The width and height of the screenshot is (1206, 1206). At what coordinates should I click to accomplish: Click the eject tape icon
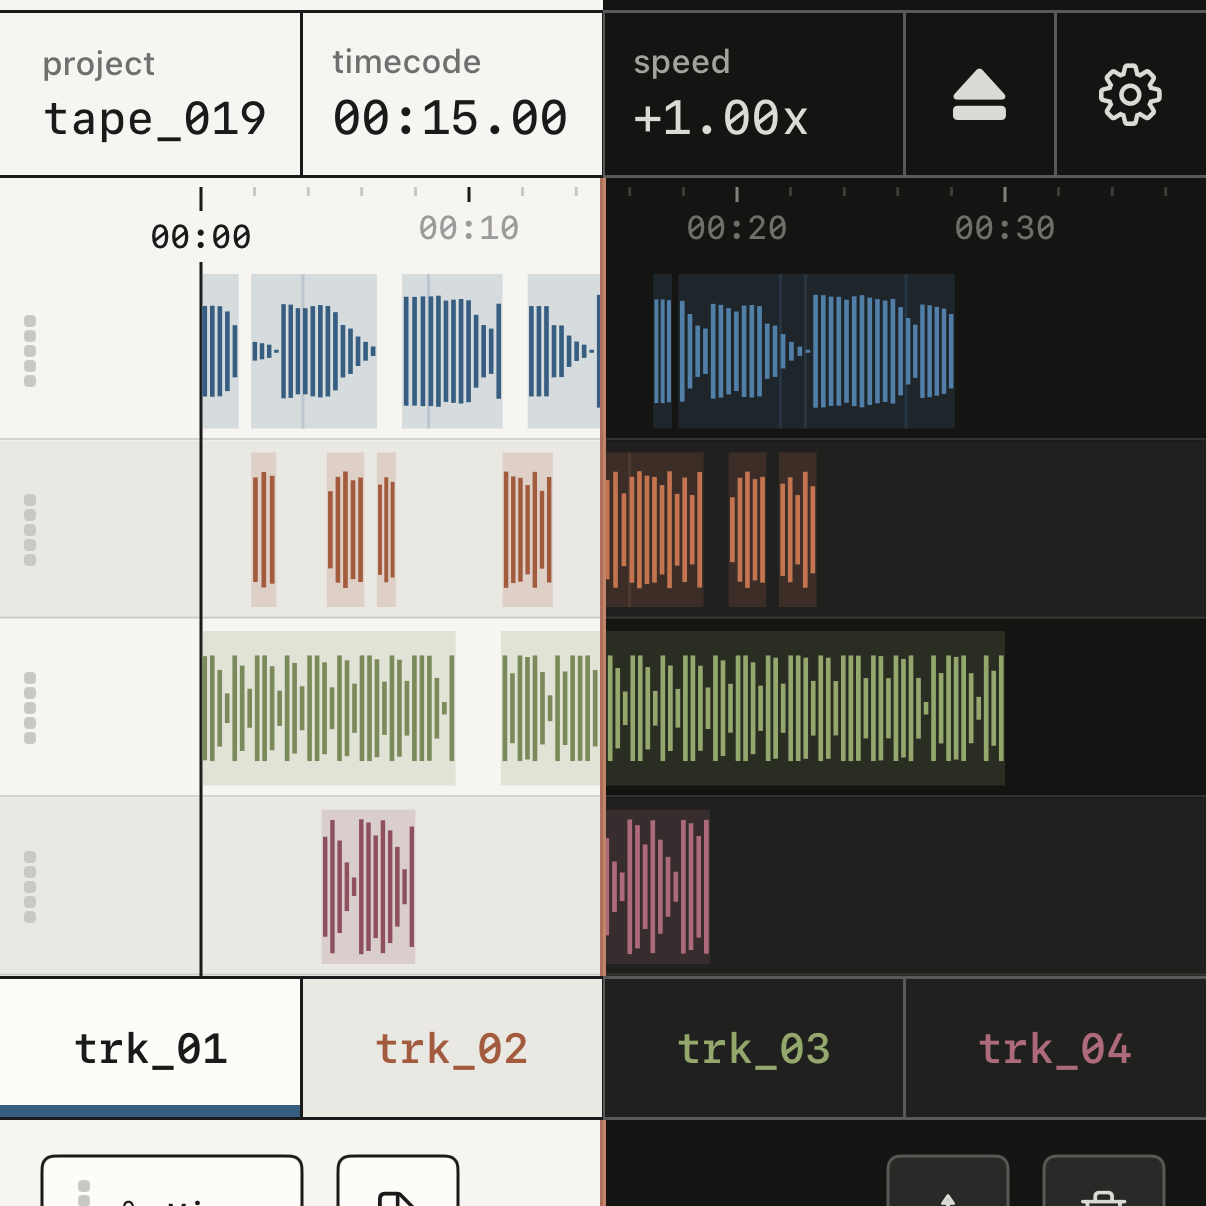(979, 95)
